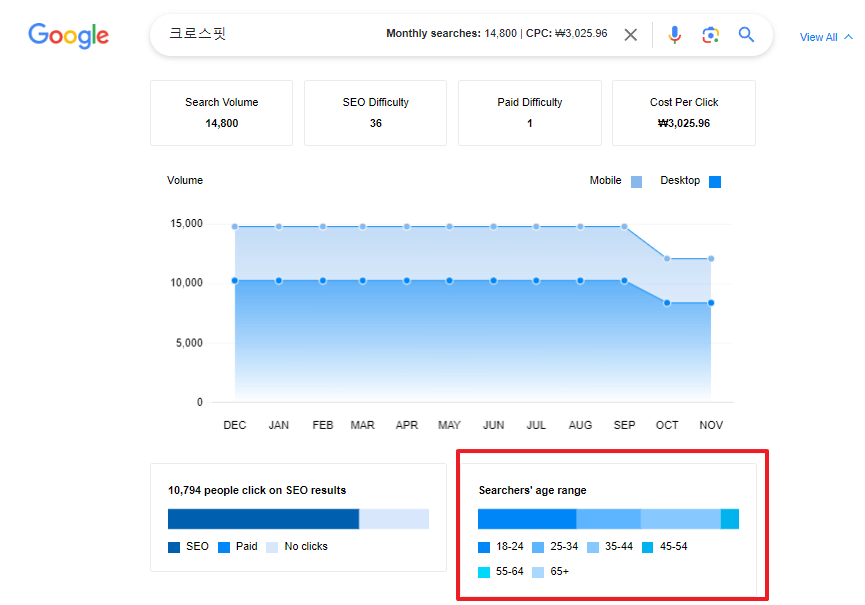Toggle the Mobile legend swatch
The image size is (865, 605).
pos(637,182)
